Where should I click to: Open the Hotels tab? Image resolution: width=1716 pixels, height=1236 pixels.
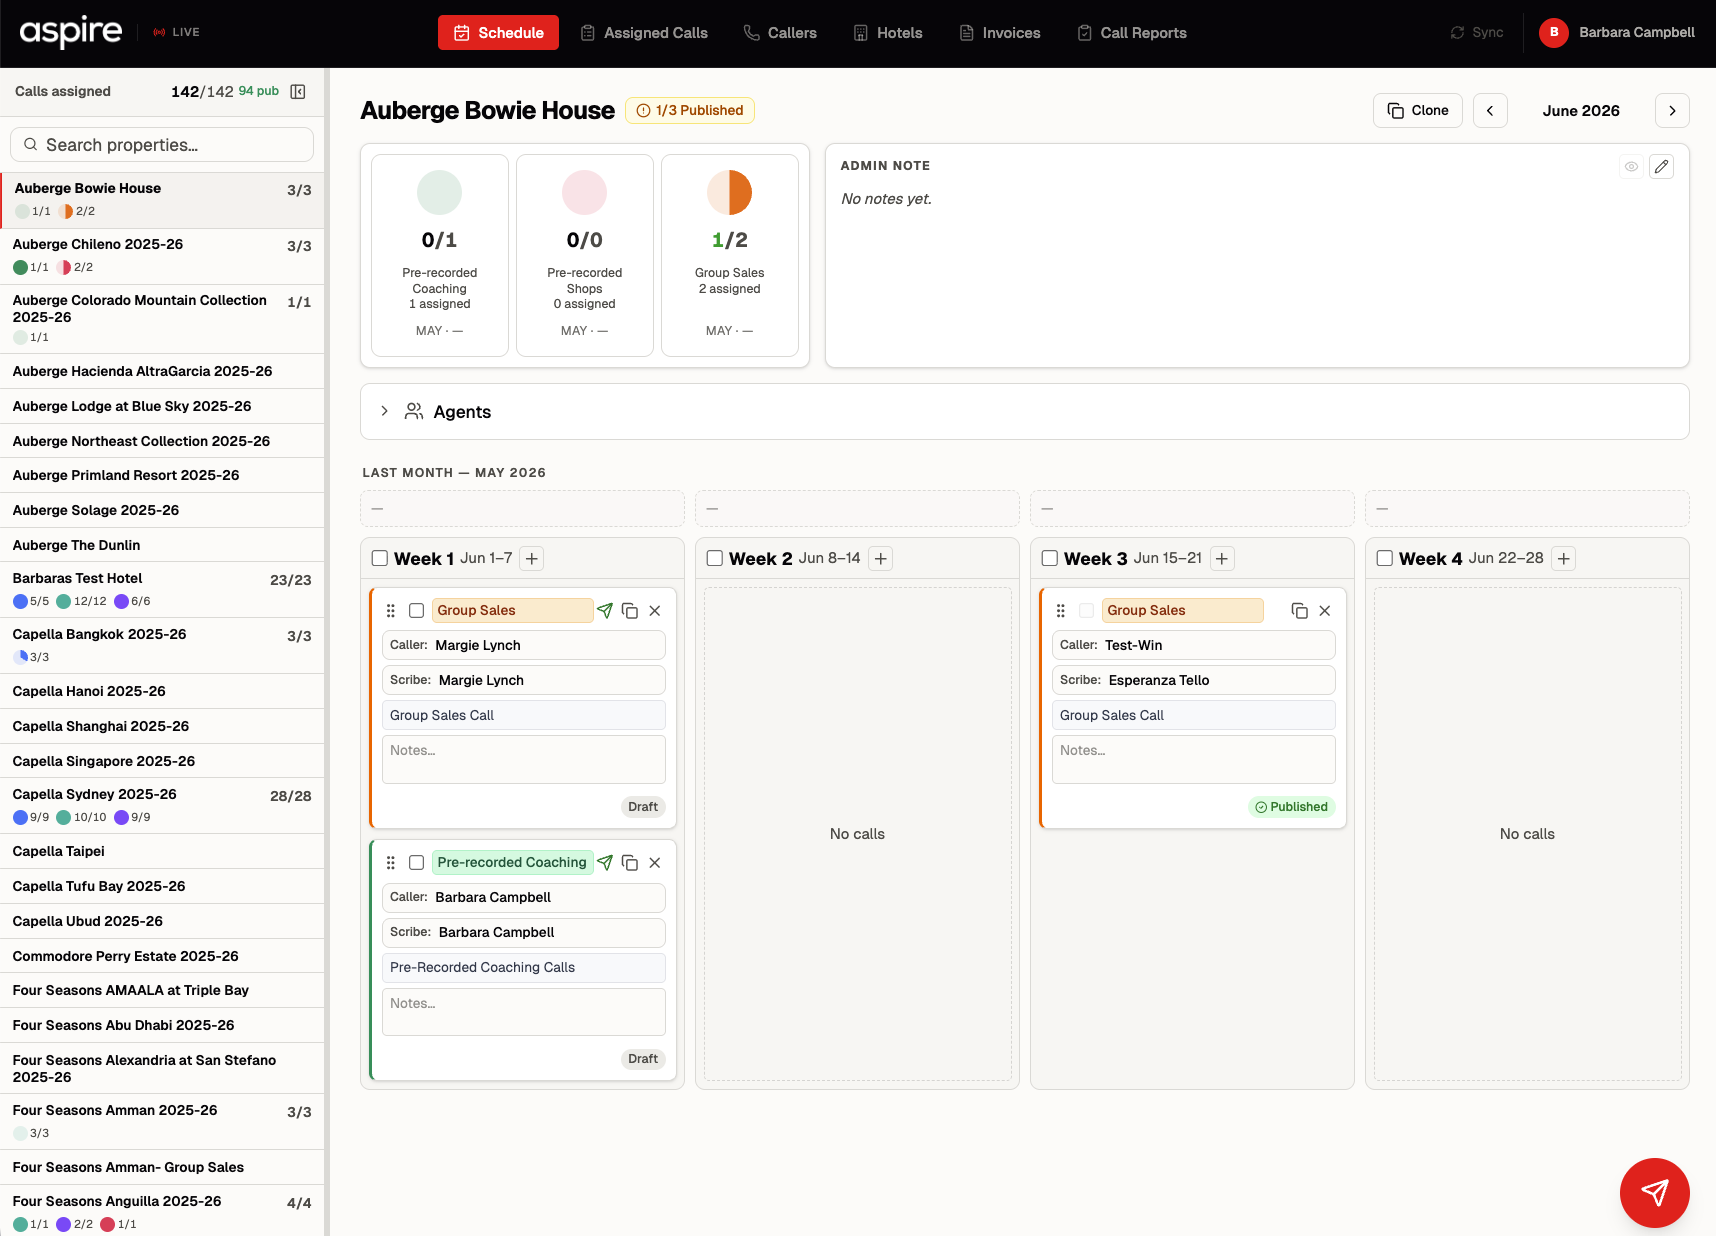pos(888,33)
